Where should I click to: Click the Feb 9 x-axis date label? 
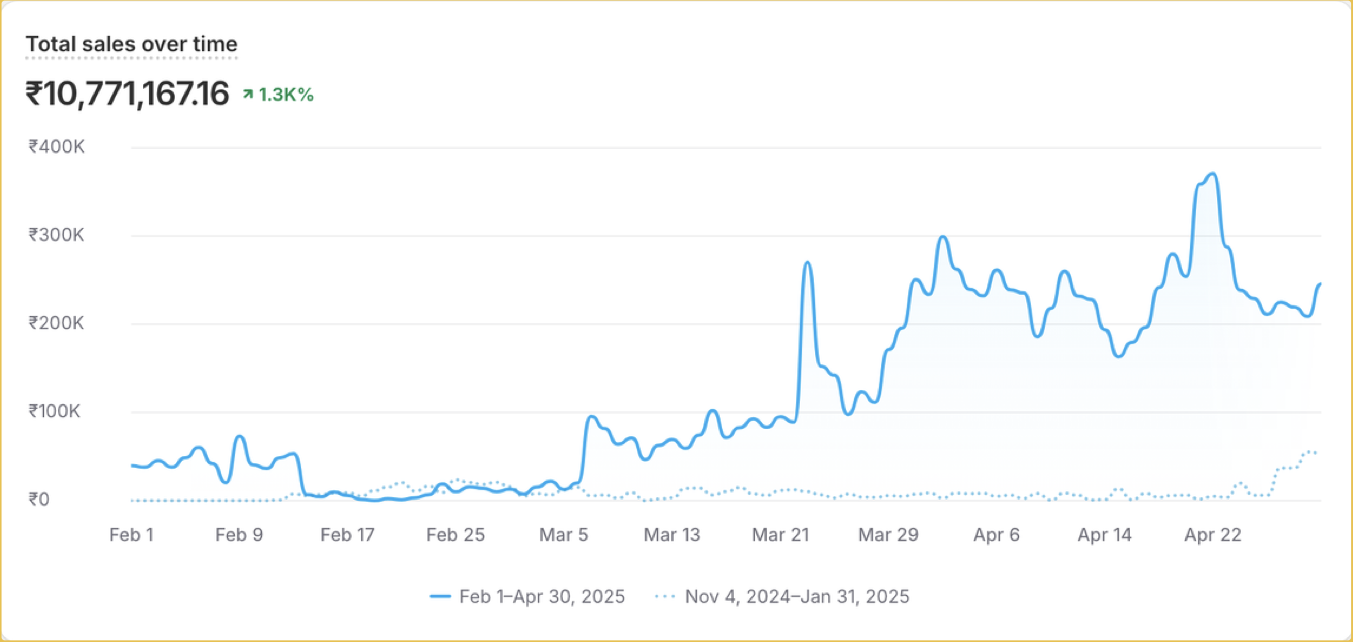239,535
